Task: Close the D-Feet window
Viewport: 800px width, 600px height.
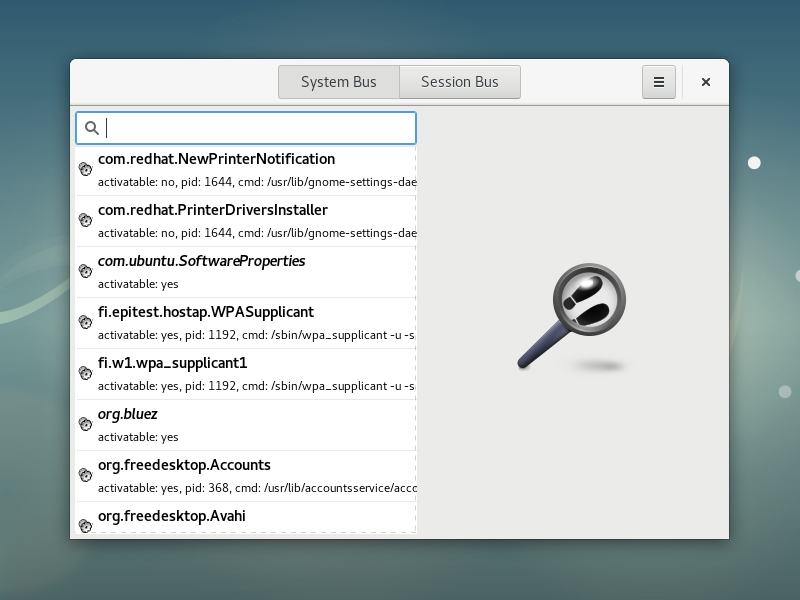Action: [x=706, y=82]
